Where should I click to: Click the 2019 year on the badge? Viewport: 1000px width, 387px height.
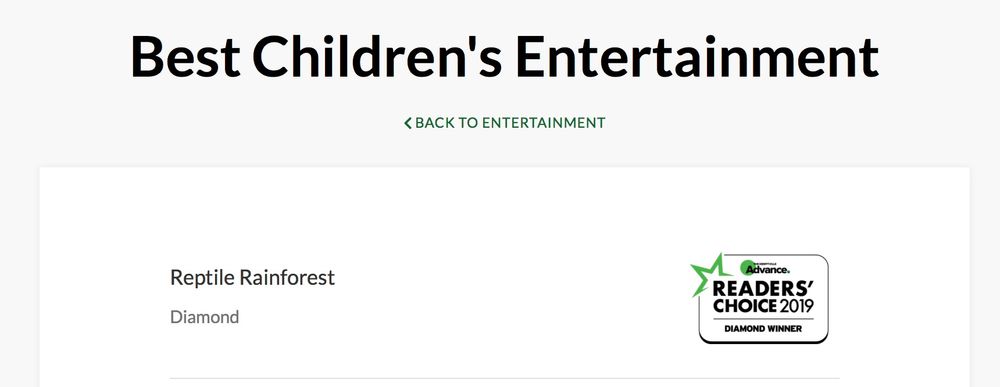click(x=796, y=306)
